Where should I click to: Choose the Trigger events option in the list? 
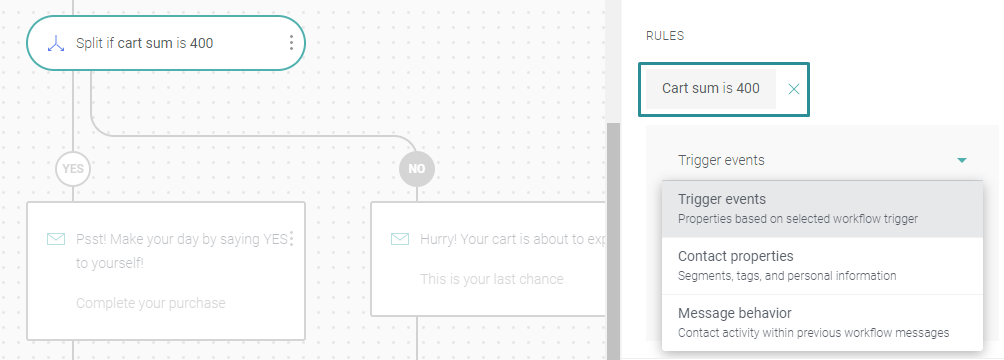coord(822,209)
